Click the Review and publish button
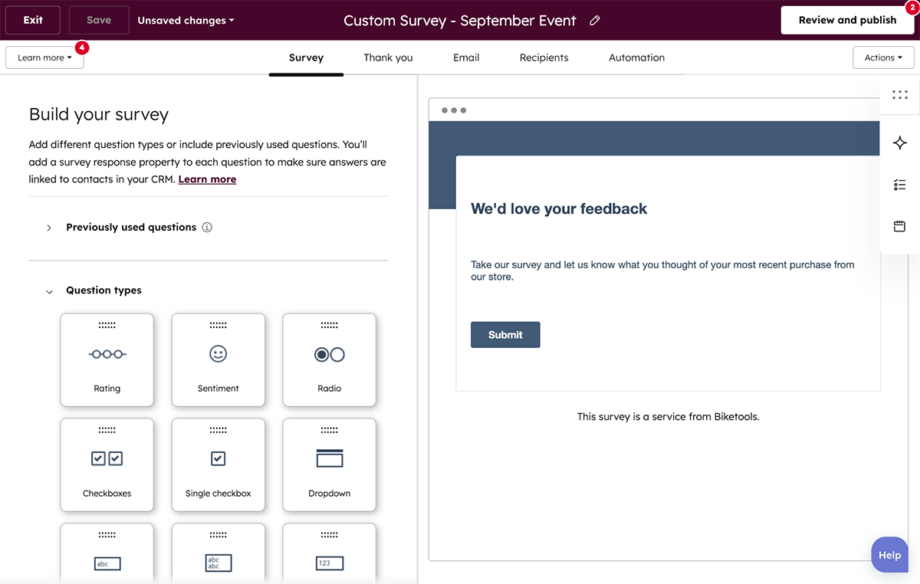 point(847,20)
